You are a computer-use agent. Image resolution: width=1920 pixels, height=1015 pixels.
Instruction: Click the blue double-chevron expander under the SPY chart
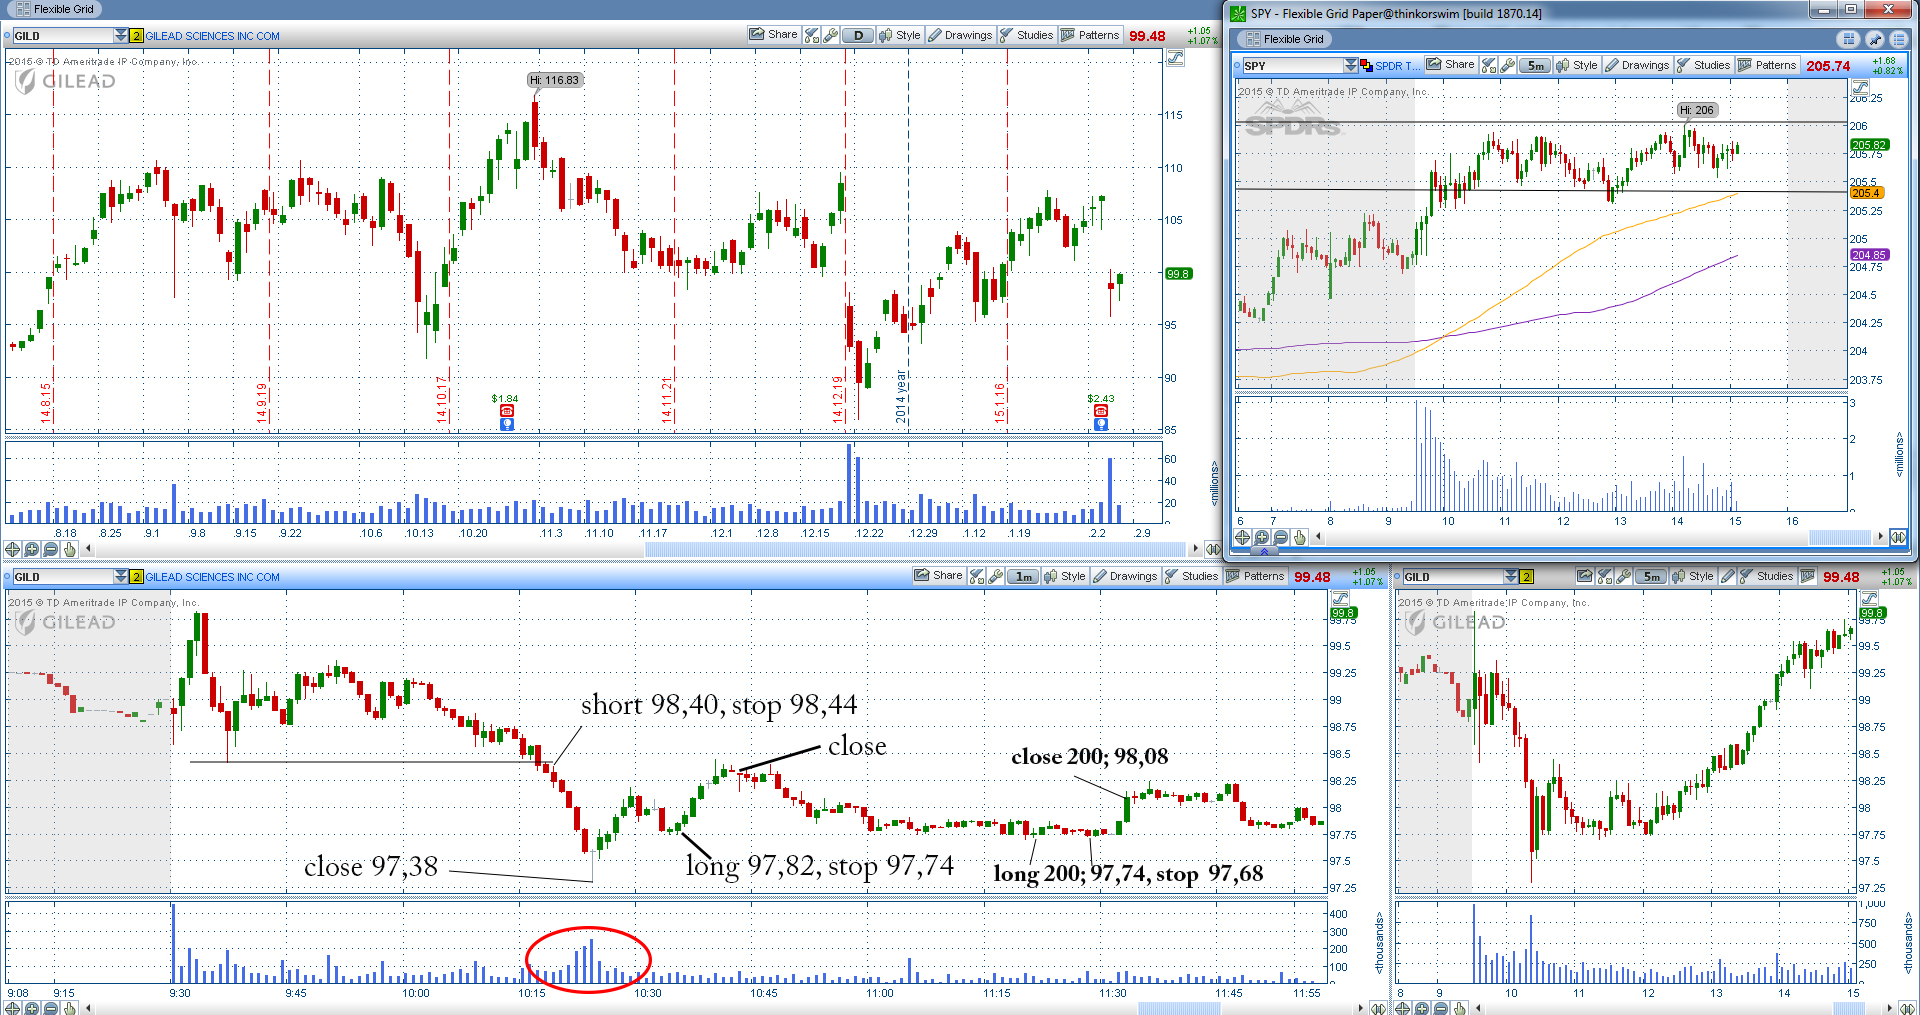(x=1264, y=551)
